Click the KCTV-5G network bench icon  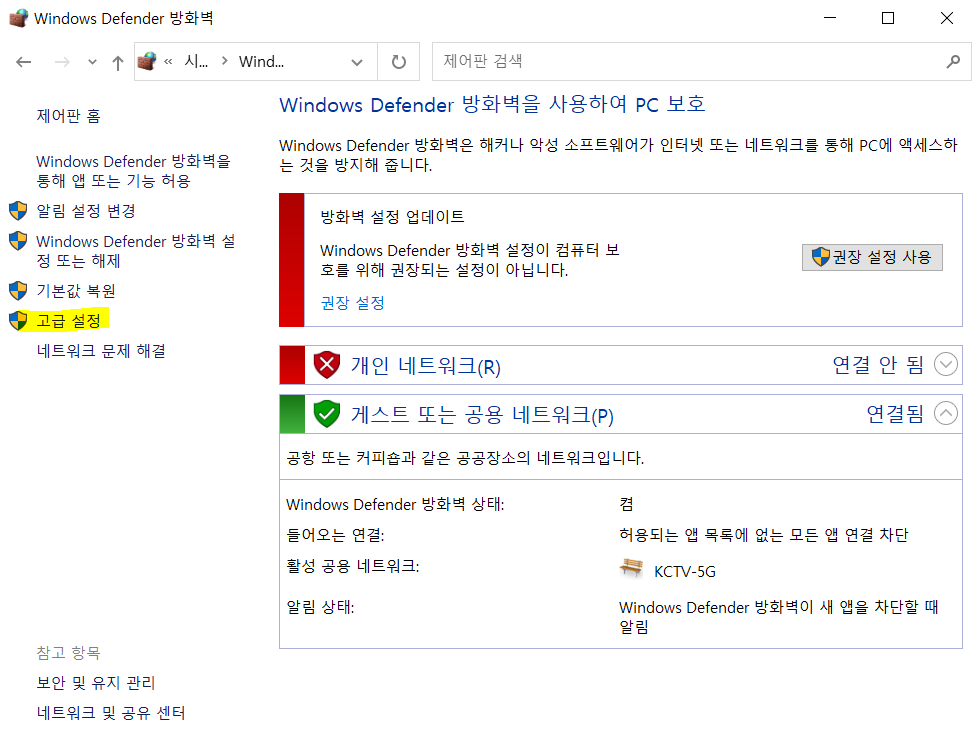[631, 568]
